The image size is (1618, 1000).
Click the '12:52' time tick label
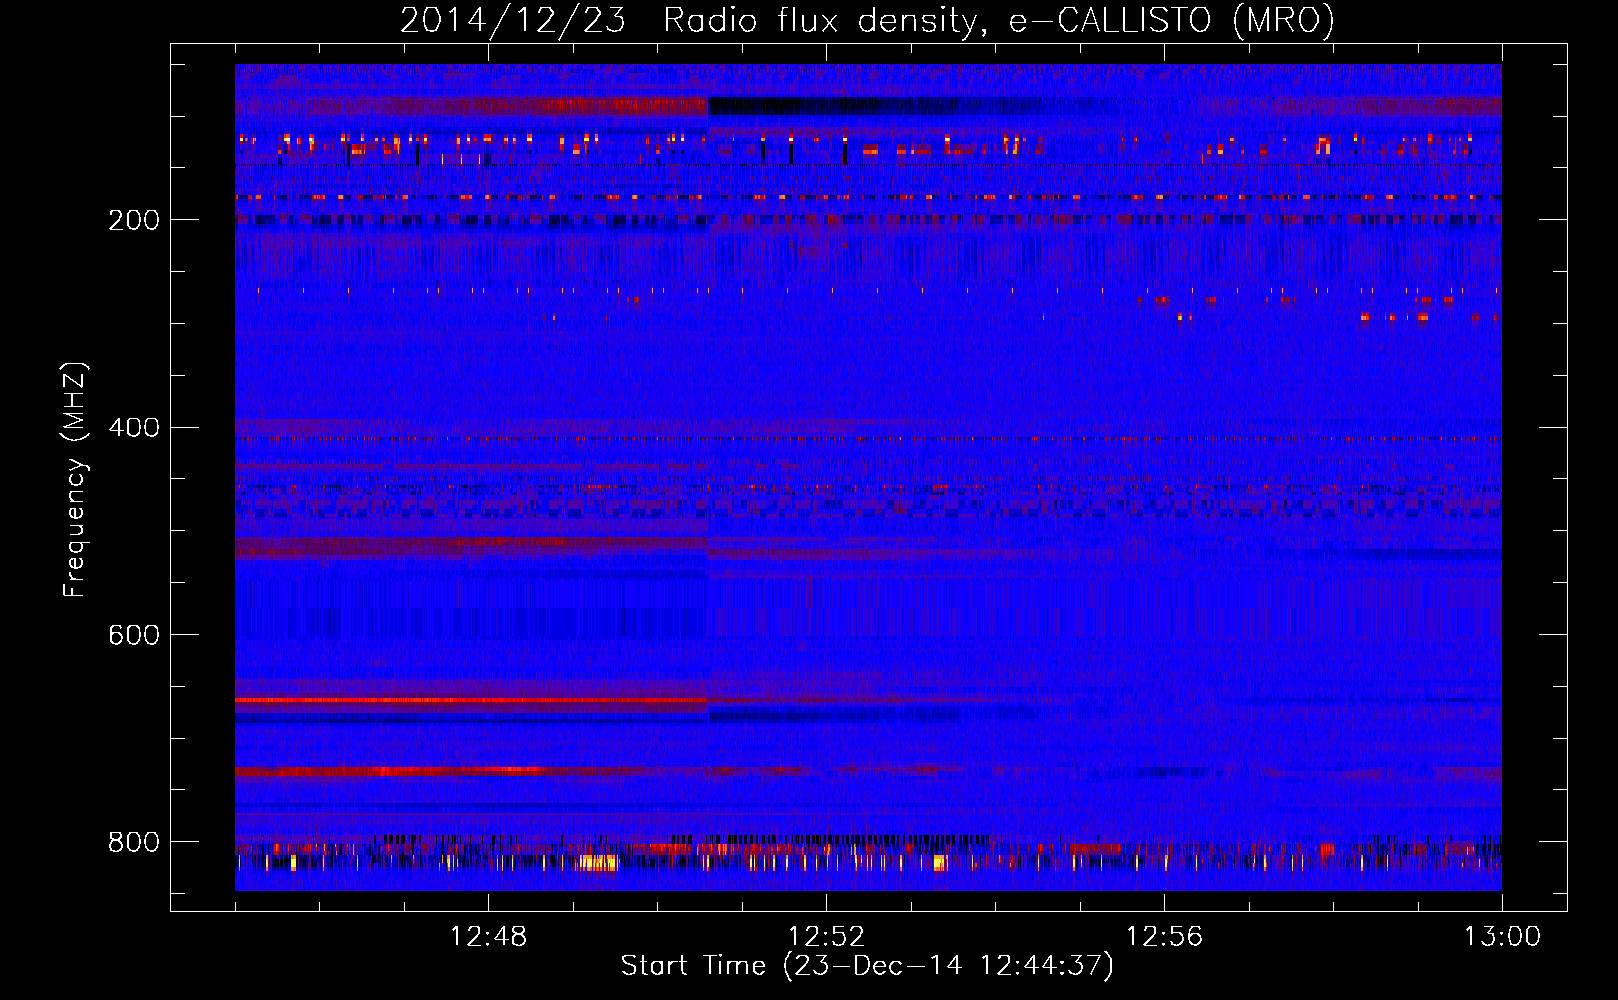pos(826,937)
